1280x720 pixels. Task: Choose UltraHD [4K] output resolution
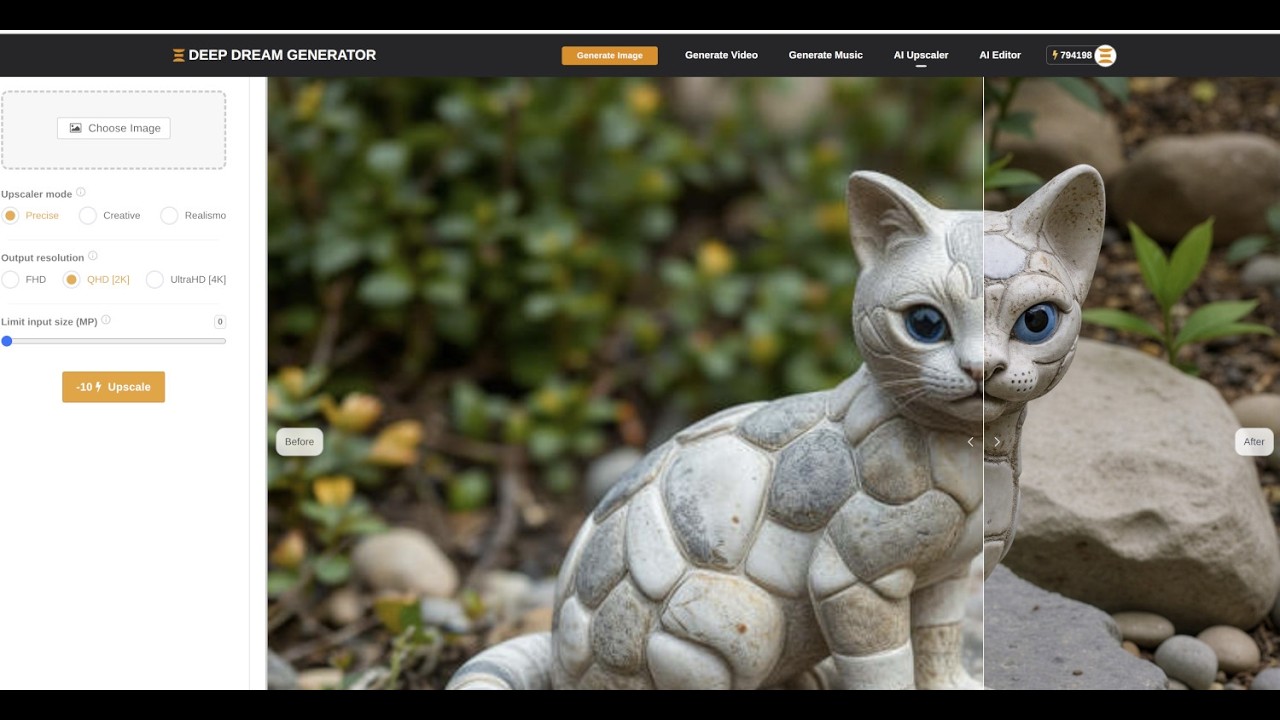click(x=154, y=279)
